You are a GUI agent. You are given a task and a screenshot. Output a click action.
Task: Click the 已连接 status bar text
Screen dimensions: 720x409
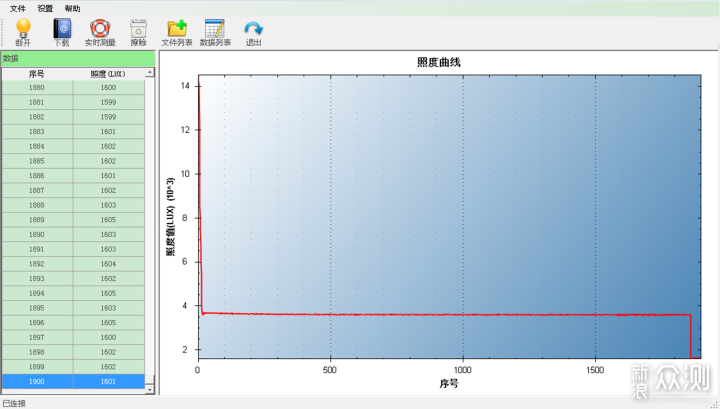pyautogui.click(x=14, y=403)
